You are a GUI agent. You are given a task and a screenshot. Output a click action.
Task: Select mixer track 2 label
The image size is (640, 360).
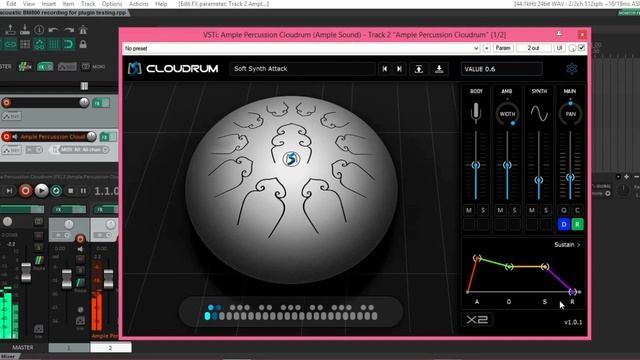(x=111, y=348)
